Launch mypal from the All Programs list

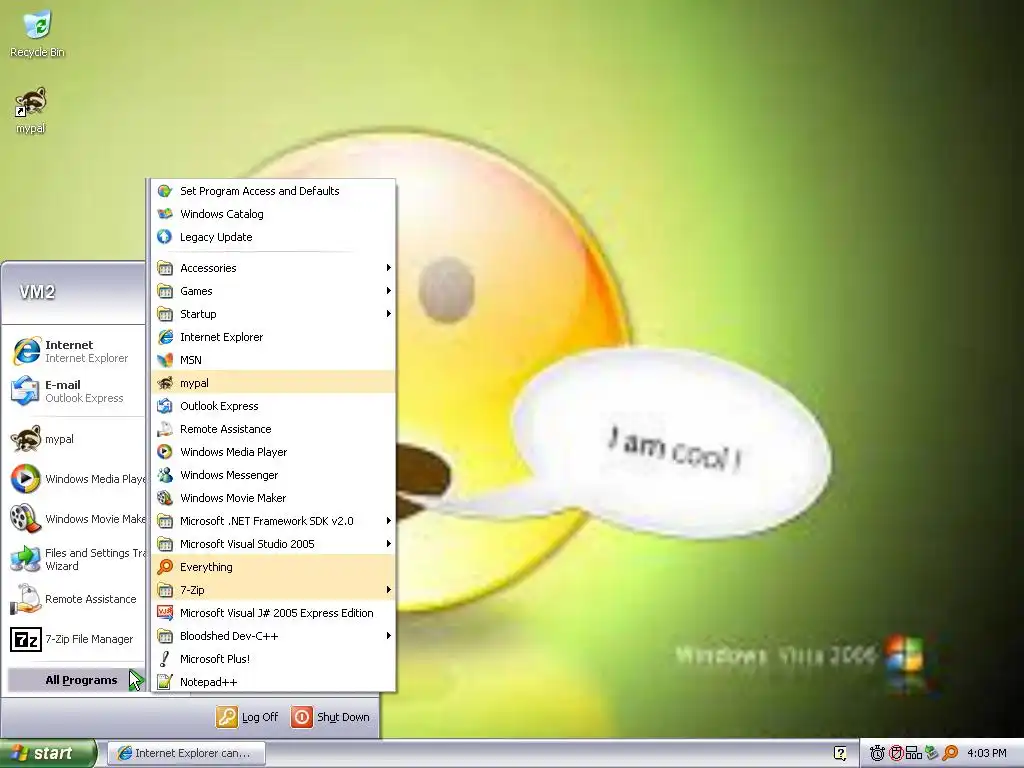coord(274,383)
